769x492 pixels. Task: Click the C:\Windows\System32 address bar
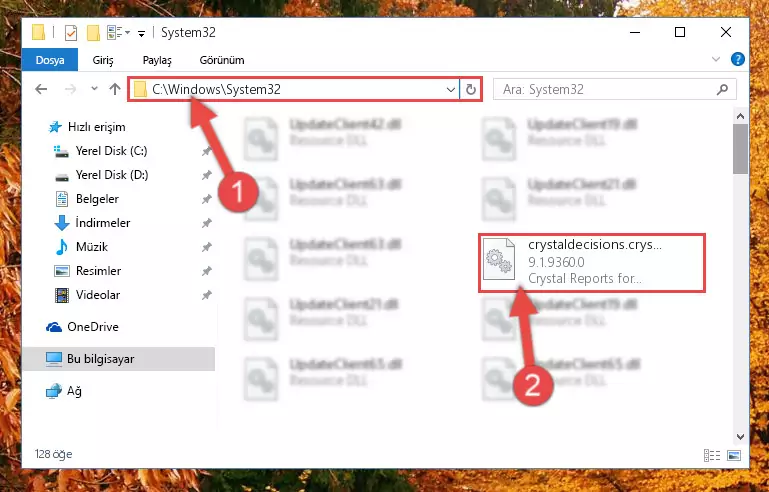pyautogui.click(x=294, y=89)
